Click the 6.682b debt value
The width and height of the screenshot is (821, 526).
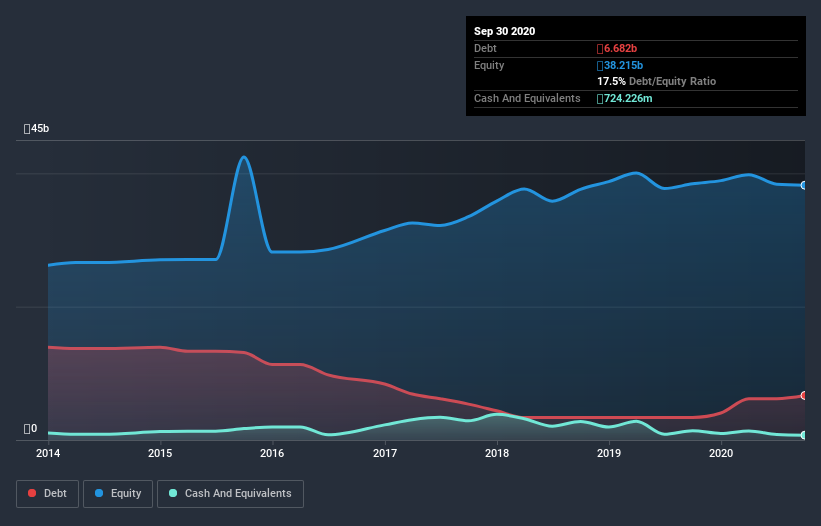[617, 49]
